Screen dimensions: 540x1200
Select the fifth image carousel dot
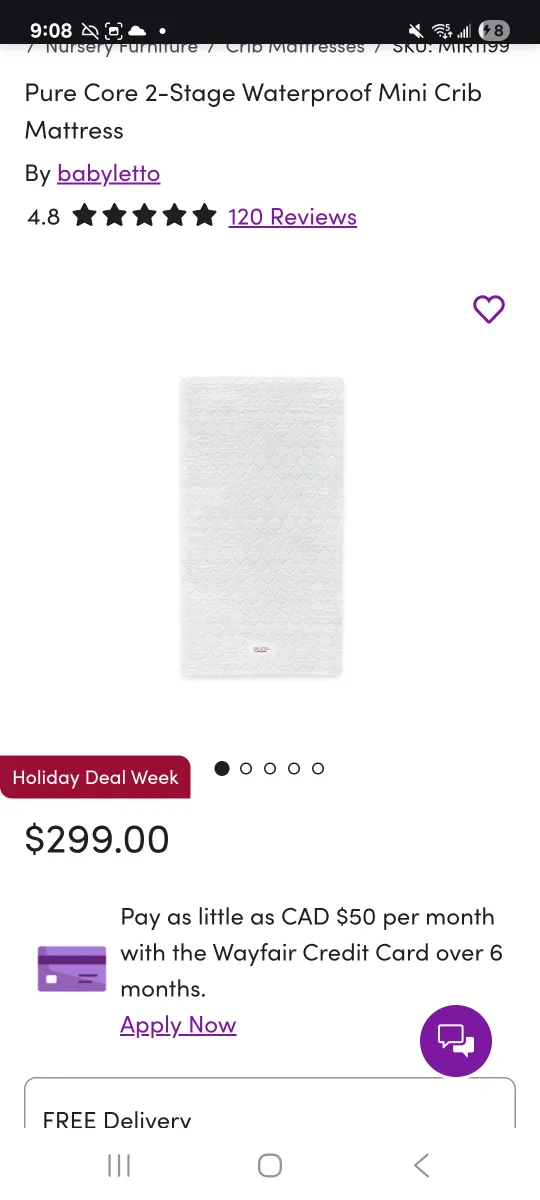318,768
